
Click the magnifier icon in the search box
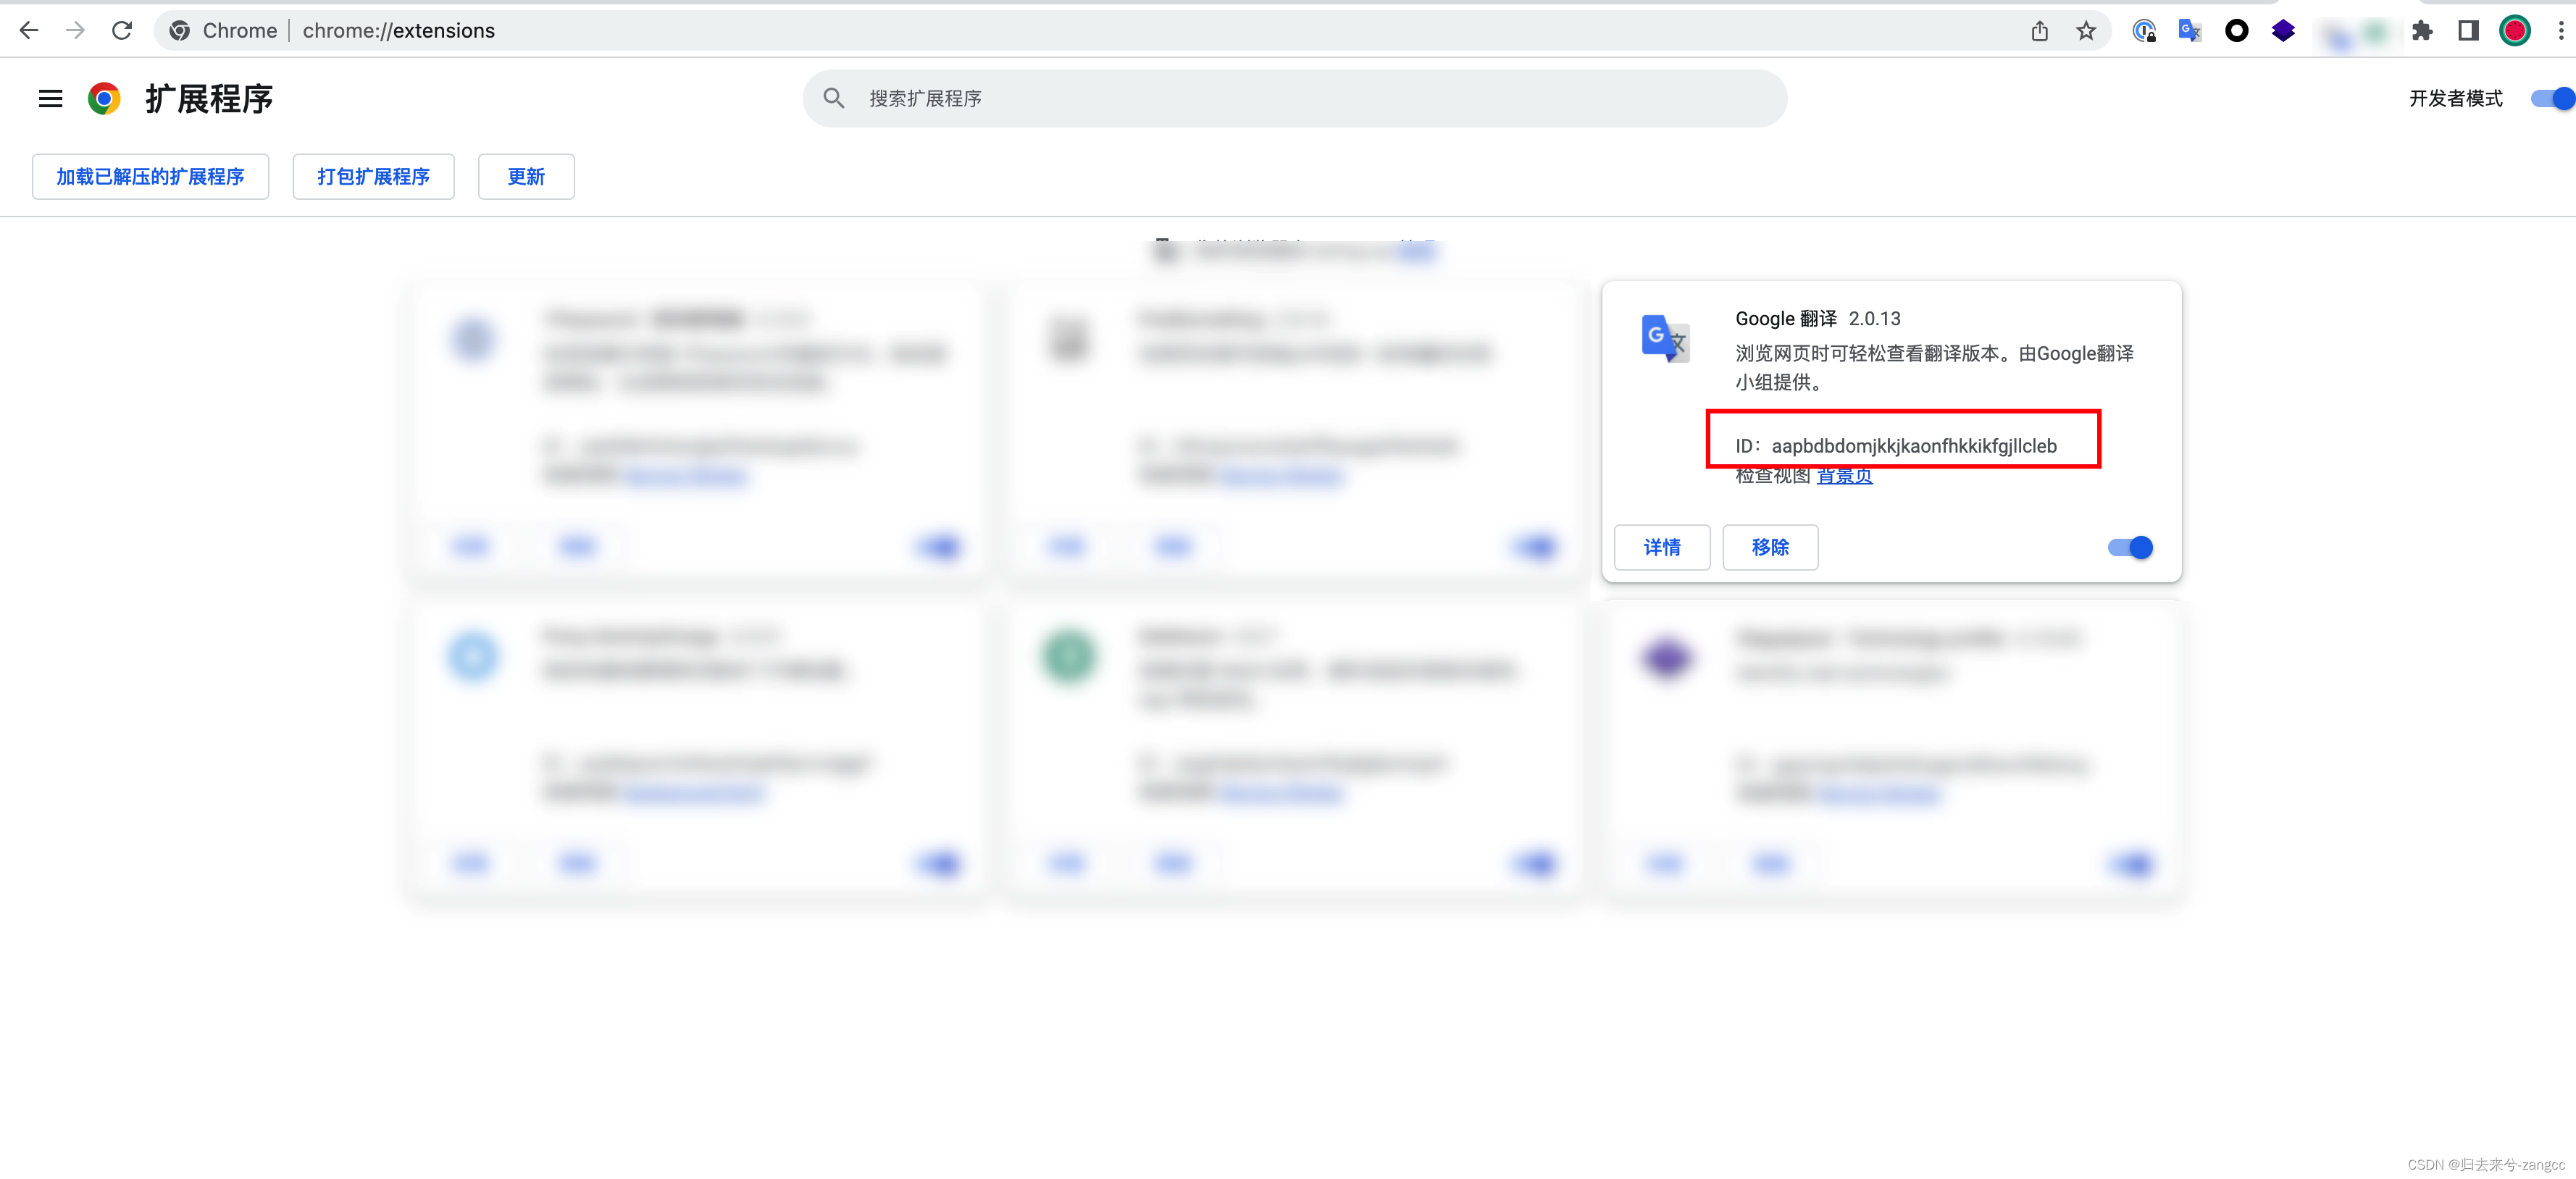[833, 98]
